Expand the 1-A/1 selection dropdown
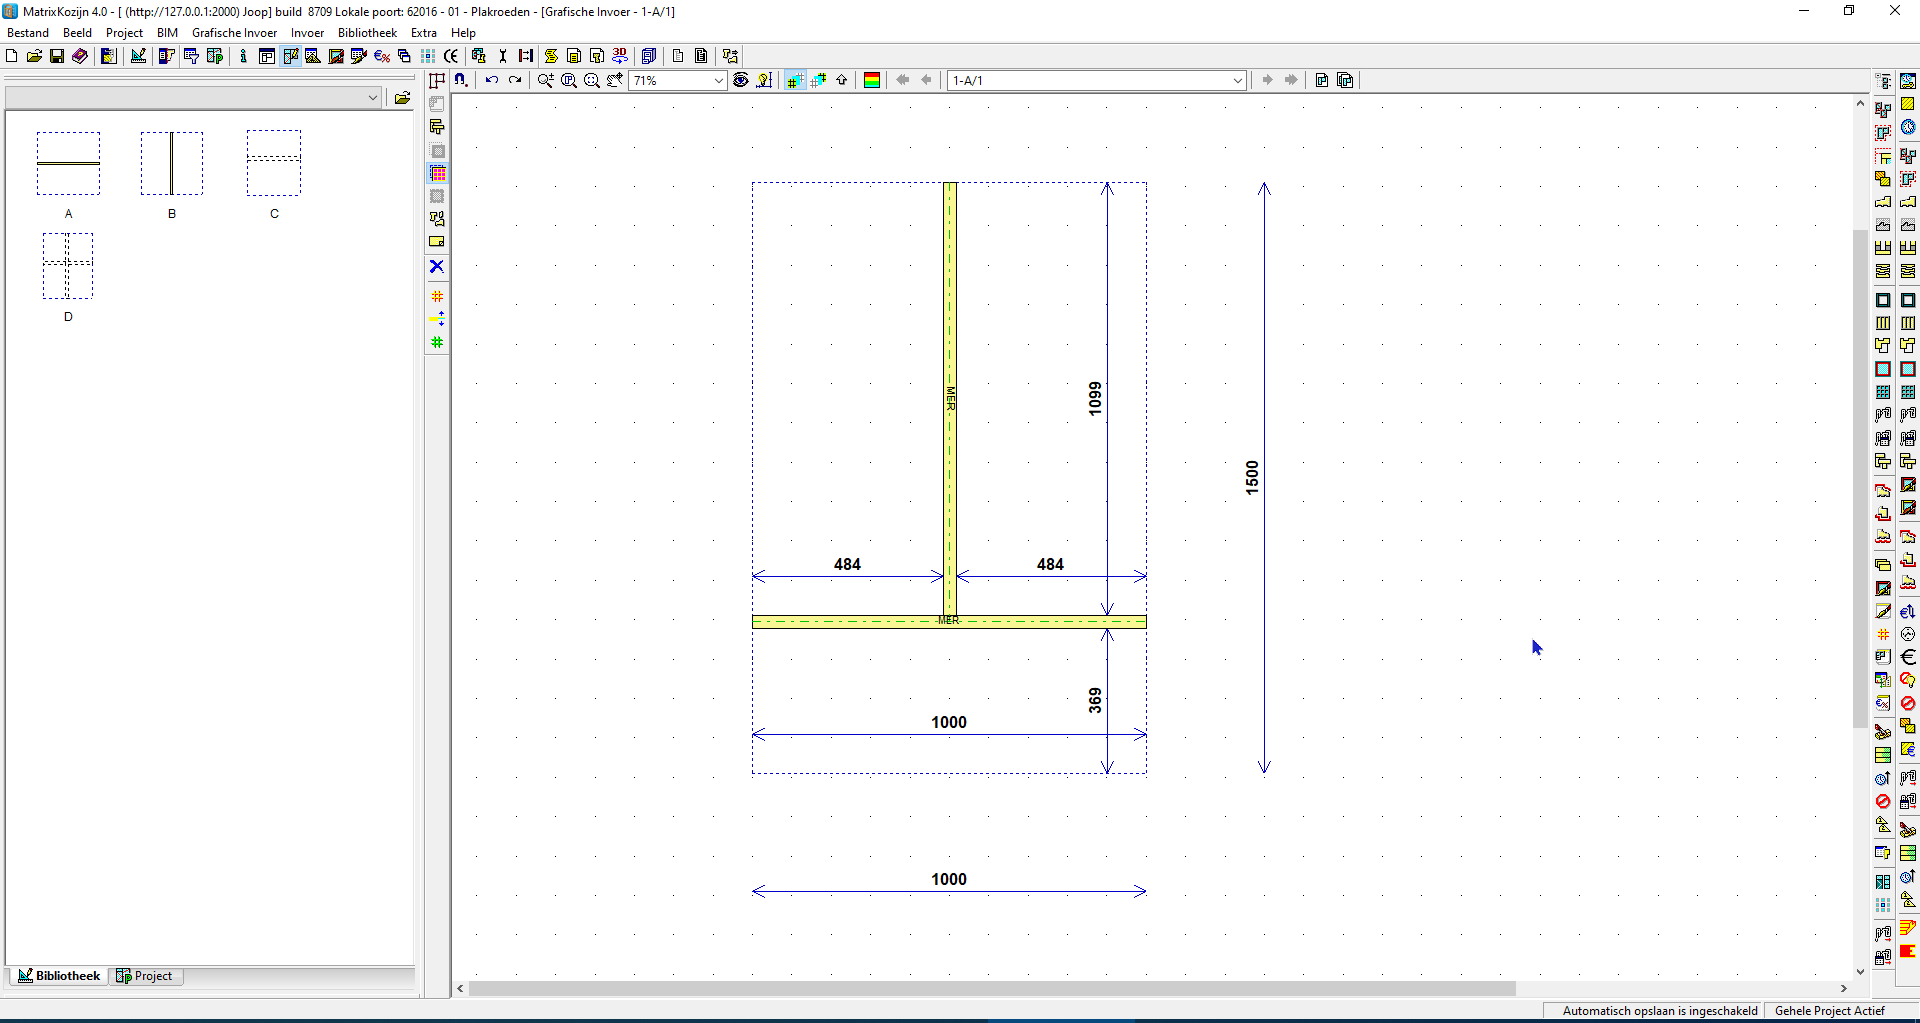 (x=1238, y=80)
